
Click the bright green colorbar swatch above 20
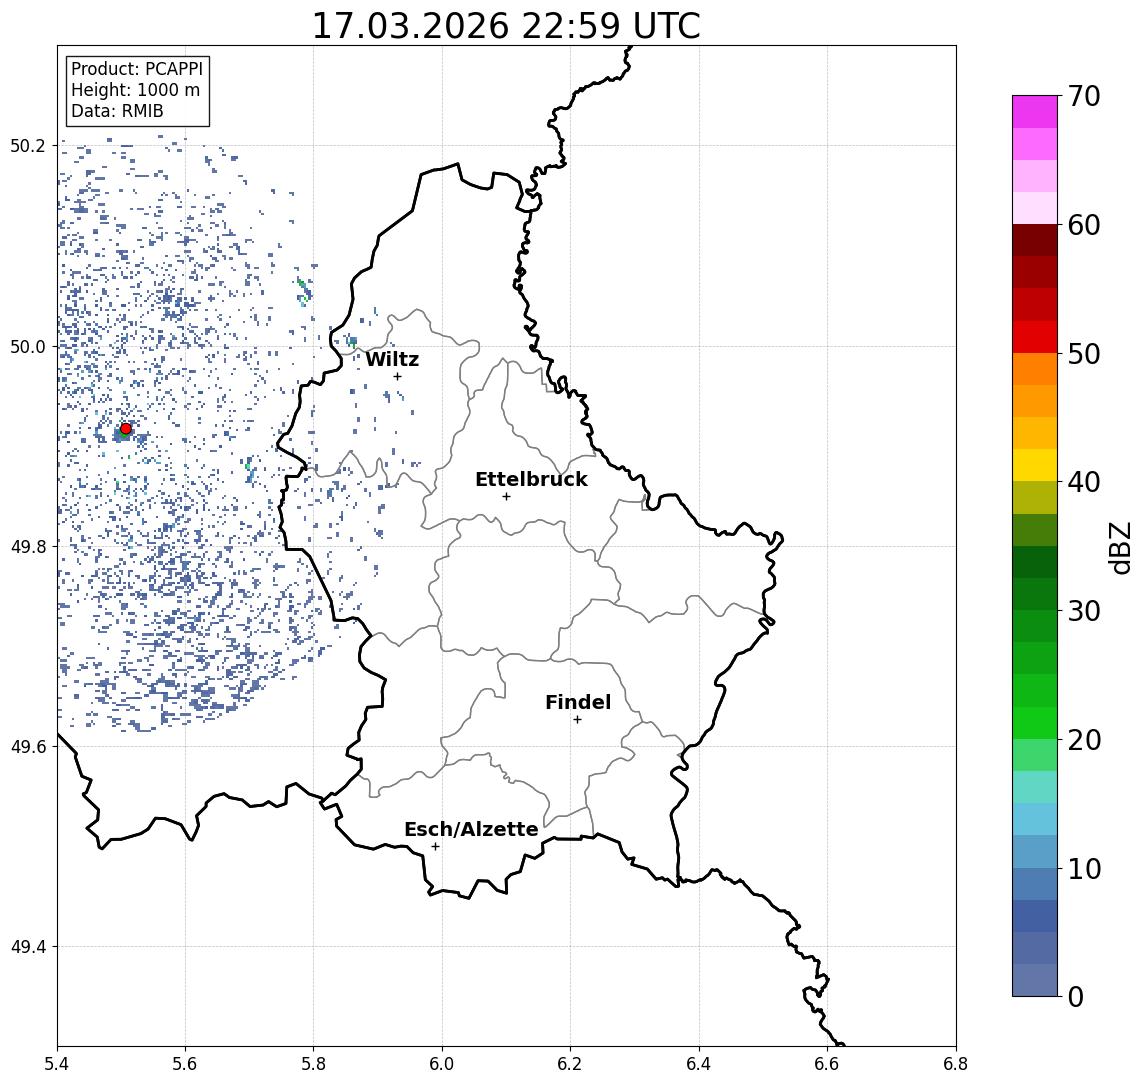pos(1035,722)
